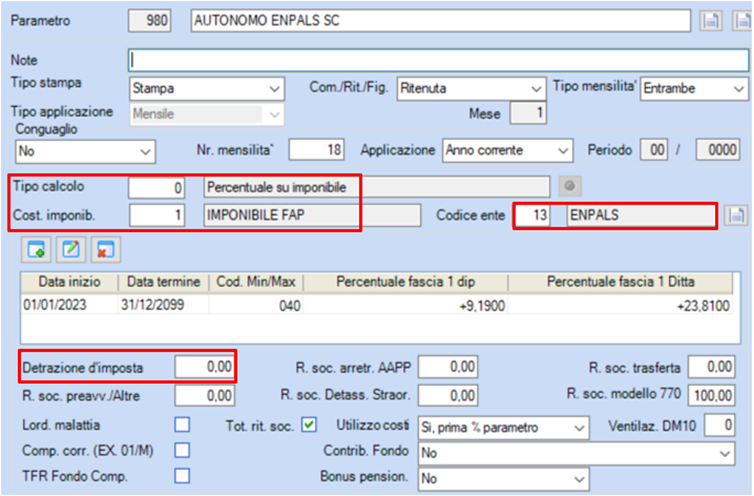The height and width of the screenshot is (496, 754).
Task: Click the Note text field
Action: click(x=439, y=61)
